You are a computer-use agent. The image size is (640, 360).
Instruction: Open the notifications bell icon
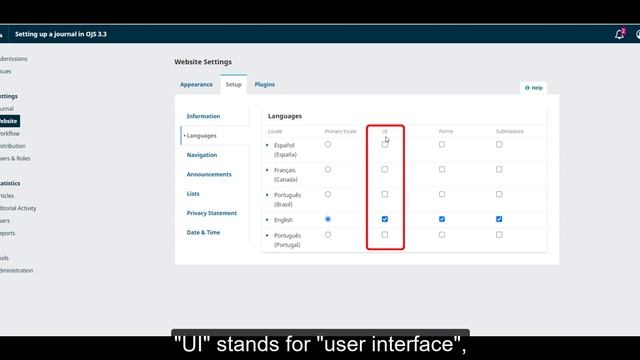[x=620, y=34]
